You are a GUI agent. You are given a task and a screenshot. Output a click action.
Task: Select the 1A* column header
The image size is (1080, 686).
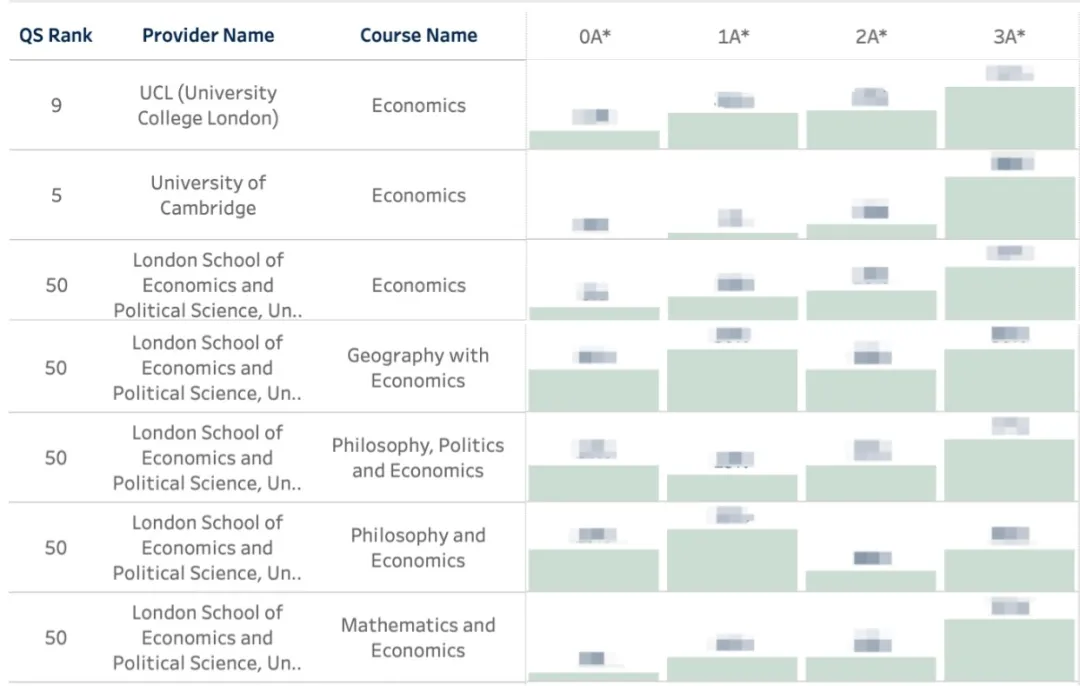(733, 37)
